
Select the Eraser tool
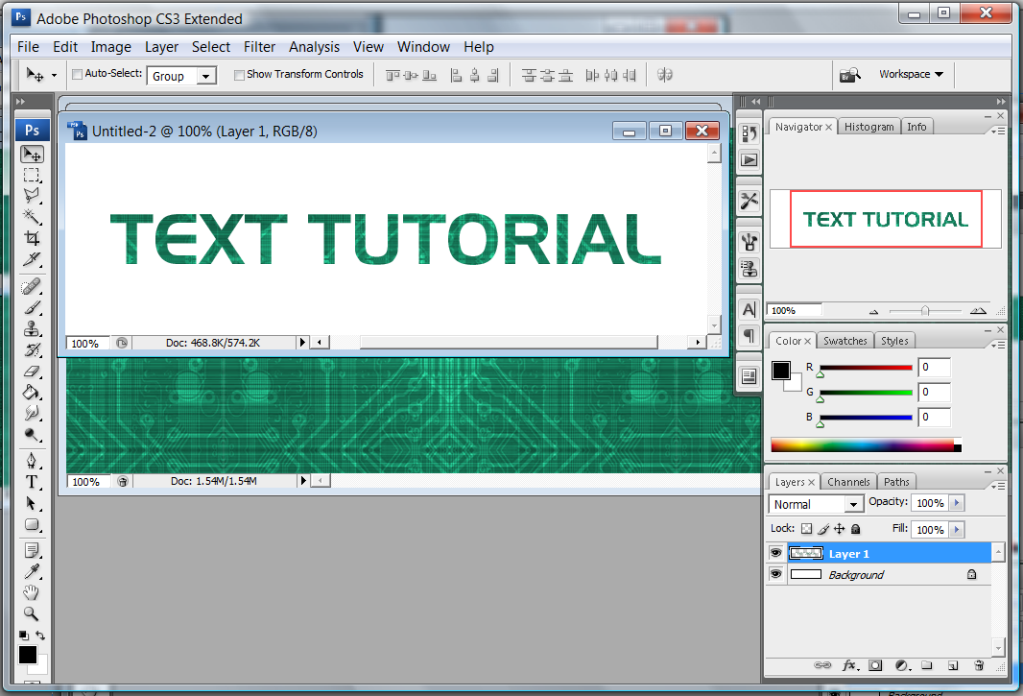point(32,370)
